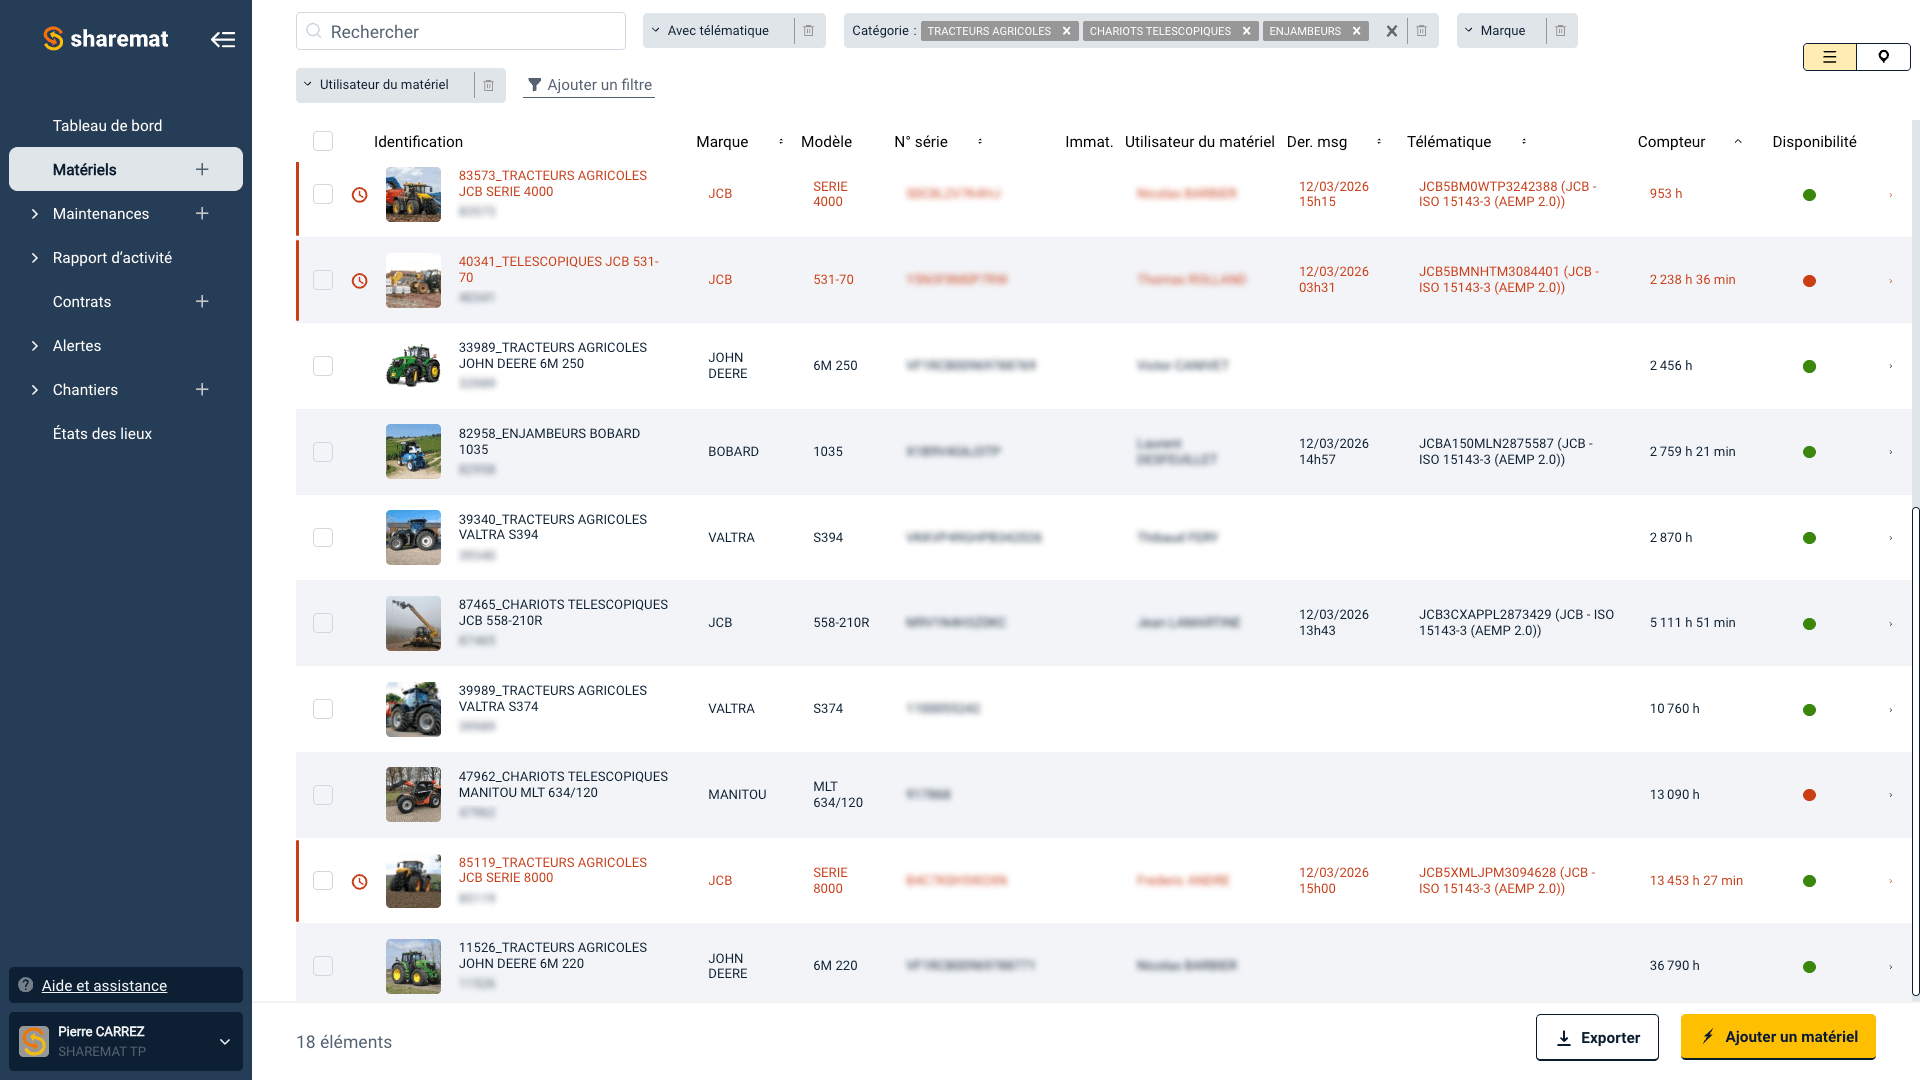Open 82958_ENJAMBEURS BOBARD 1035 entry
This screenshot has height=1080, width=1920.
(x=549, y=442)
